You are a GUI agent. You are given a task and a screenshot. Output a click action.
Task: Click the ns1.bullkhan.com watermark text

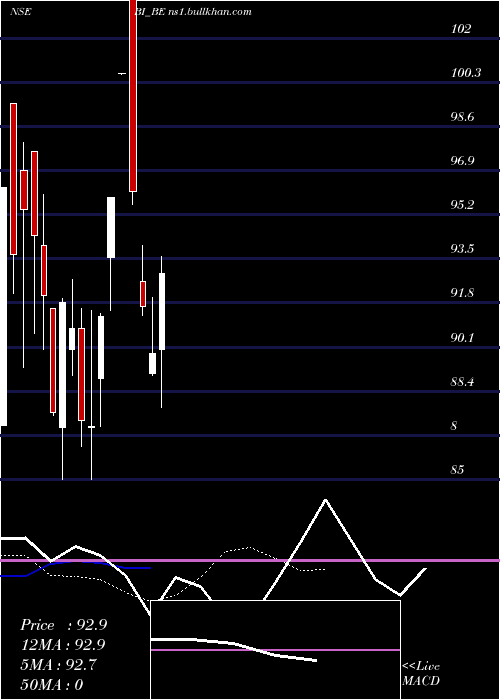click(x=210, y=12)
